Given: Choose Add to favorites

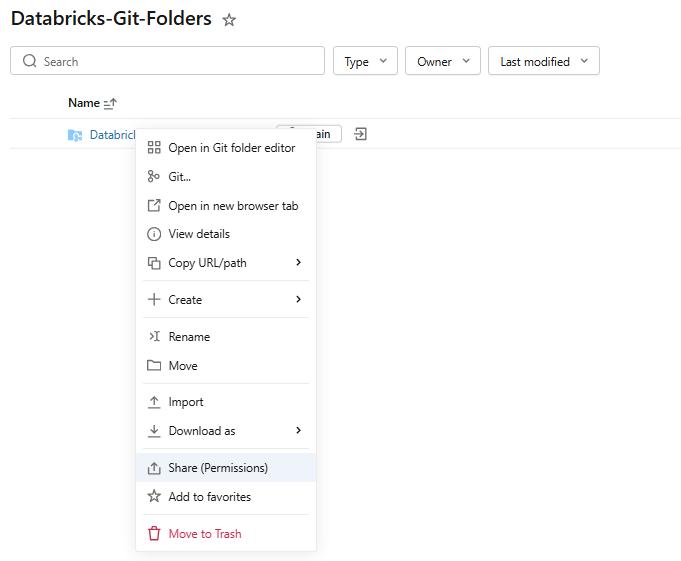Looking at the screenshot, I should point(226,496).
